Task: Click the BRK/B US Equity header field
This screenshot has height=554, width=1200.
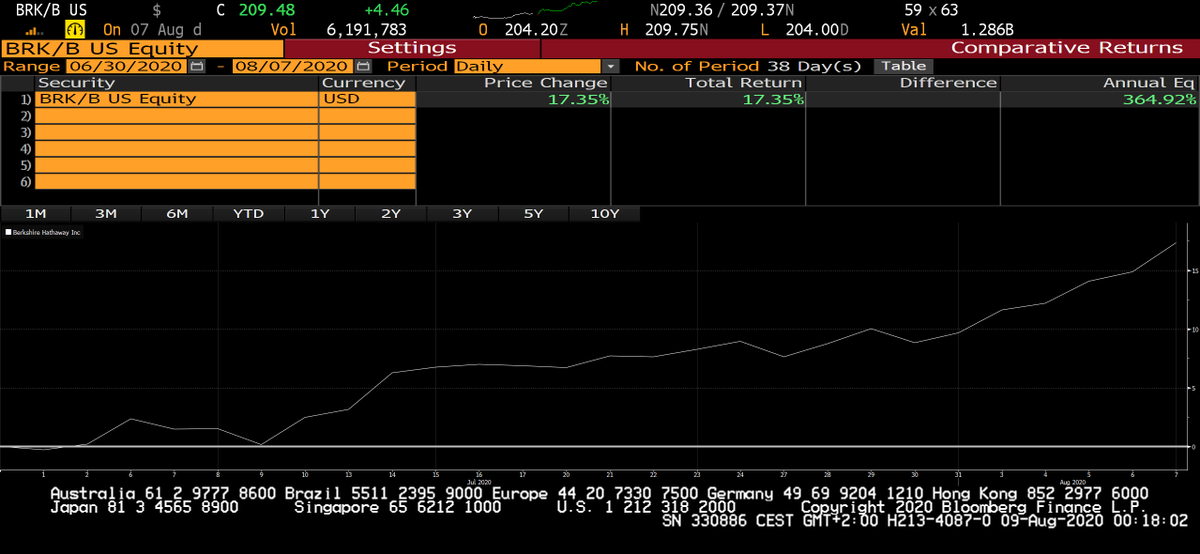Action: [143, 47]
